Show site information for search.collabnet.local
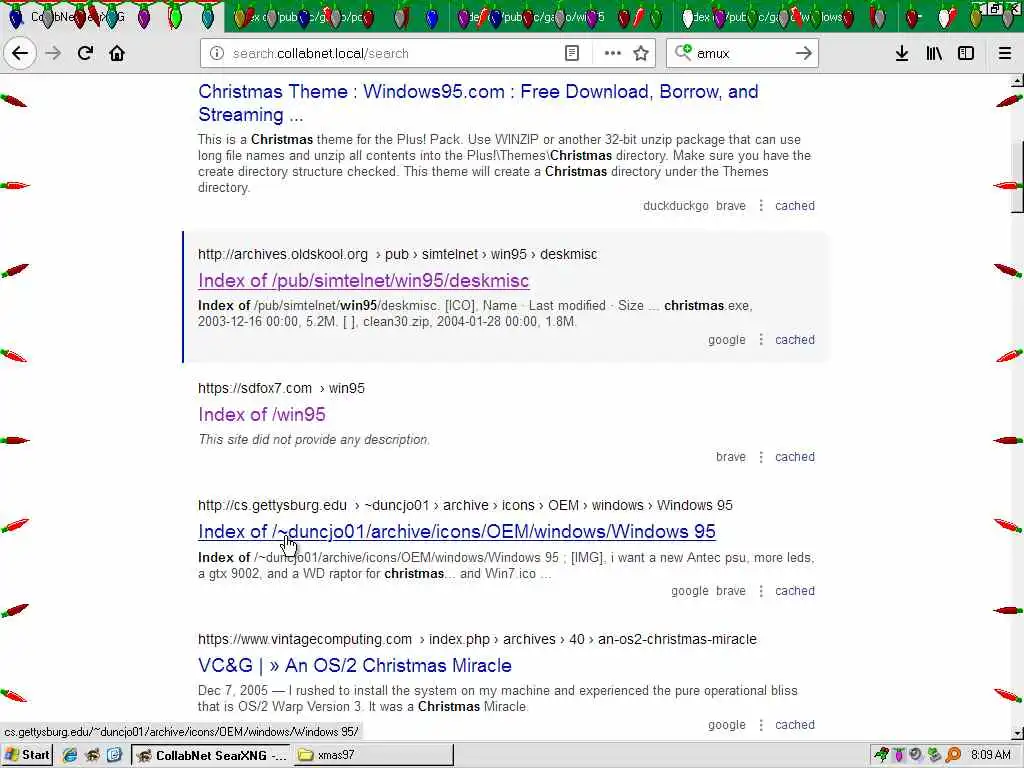This screenshot has height=768, width=1024. click(x=217, y=53)
